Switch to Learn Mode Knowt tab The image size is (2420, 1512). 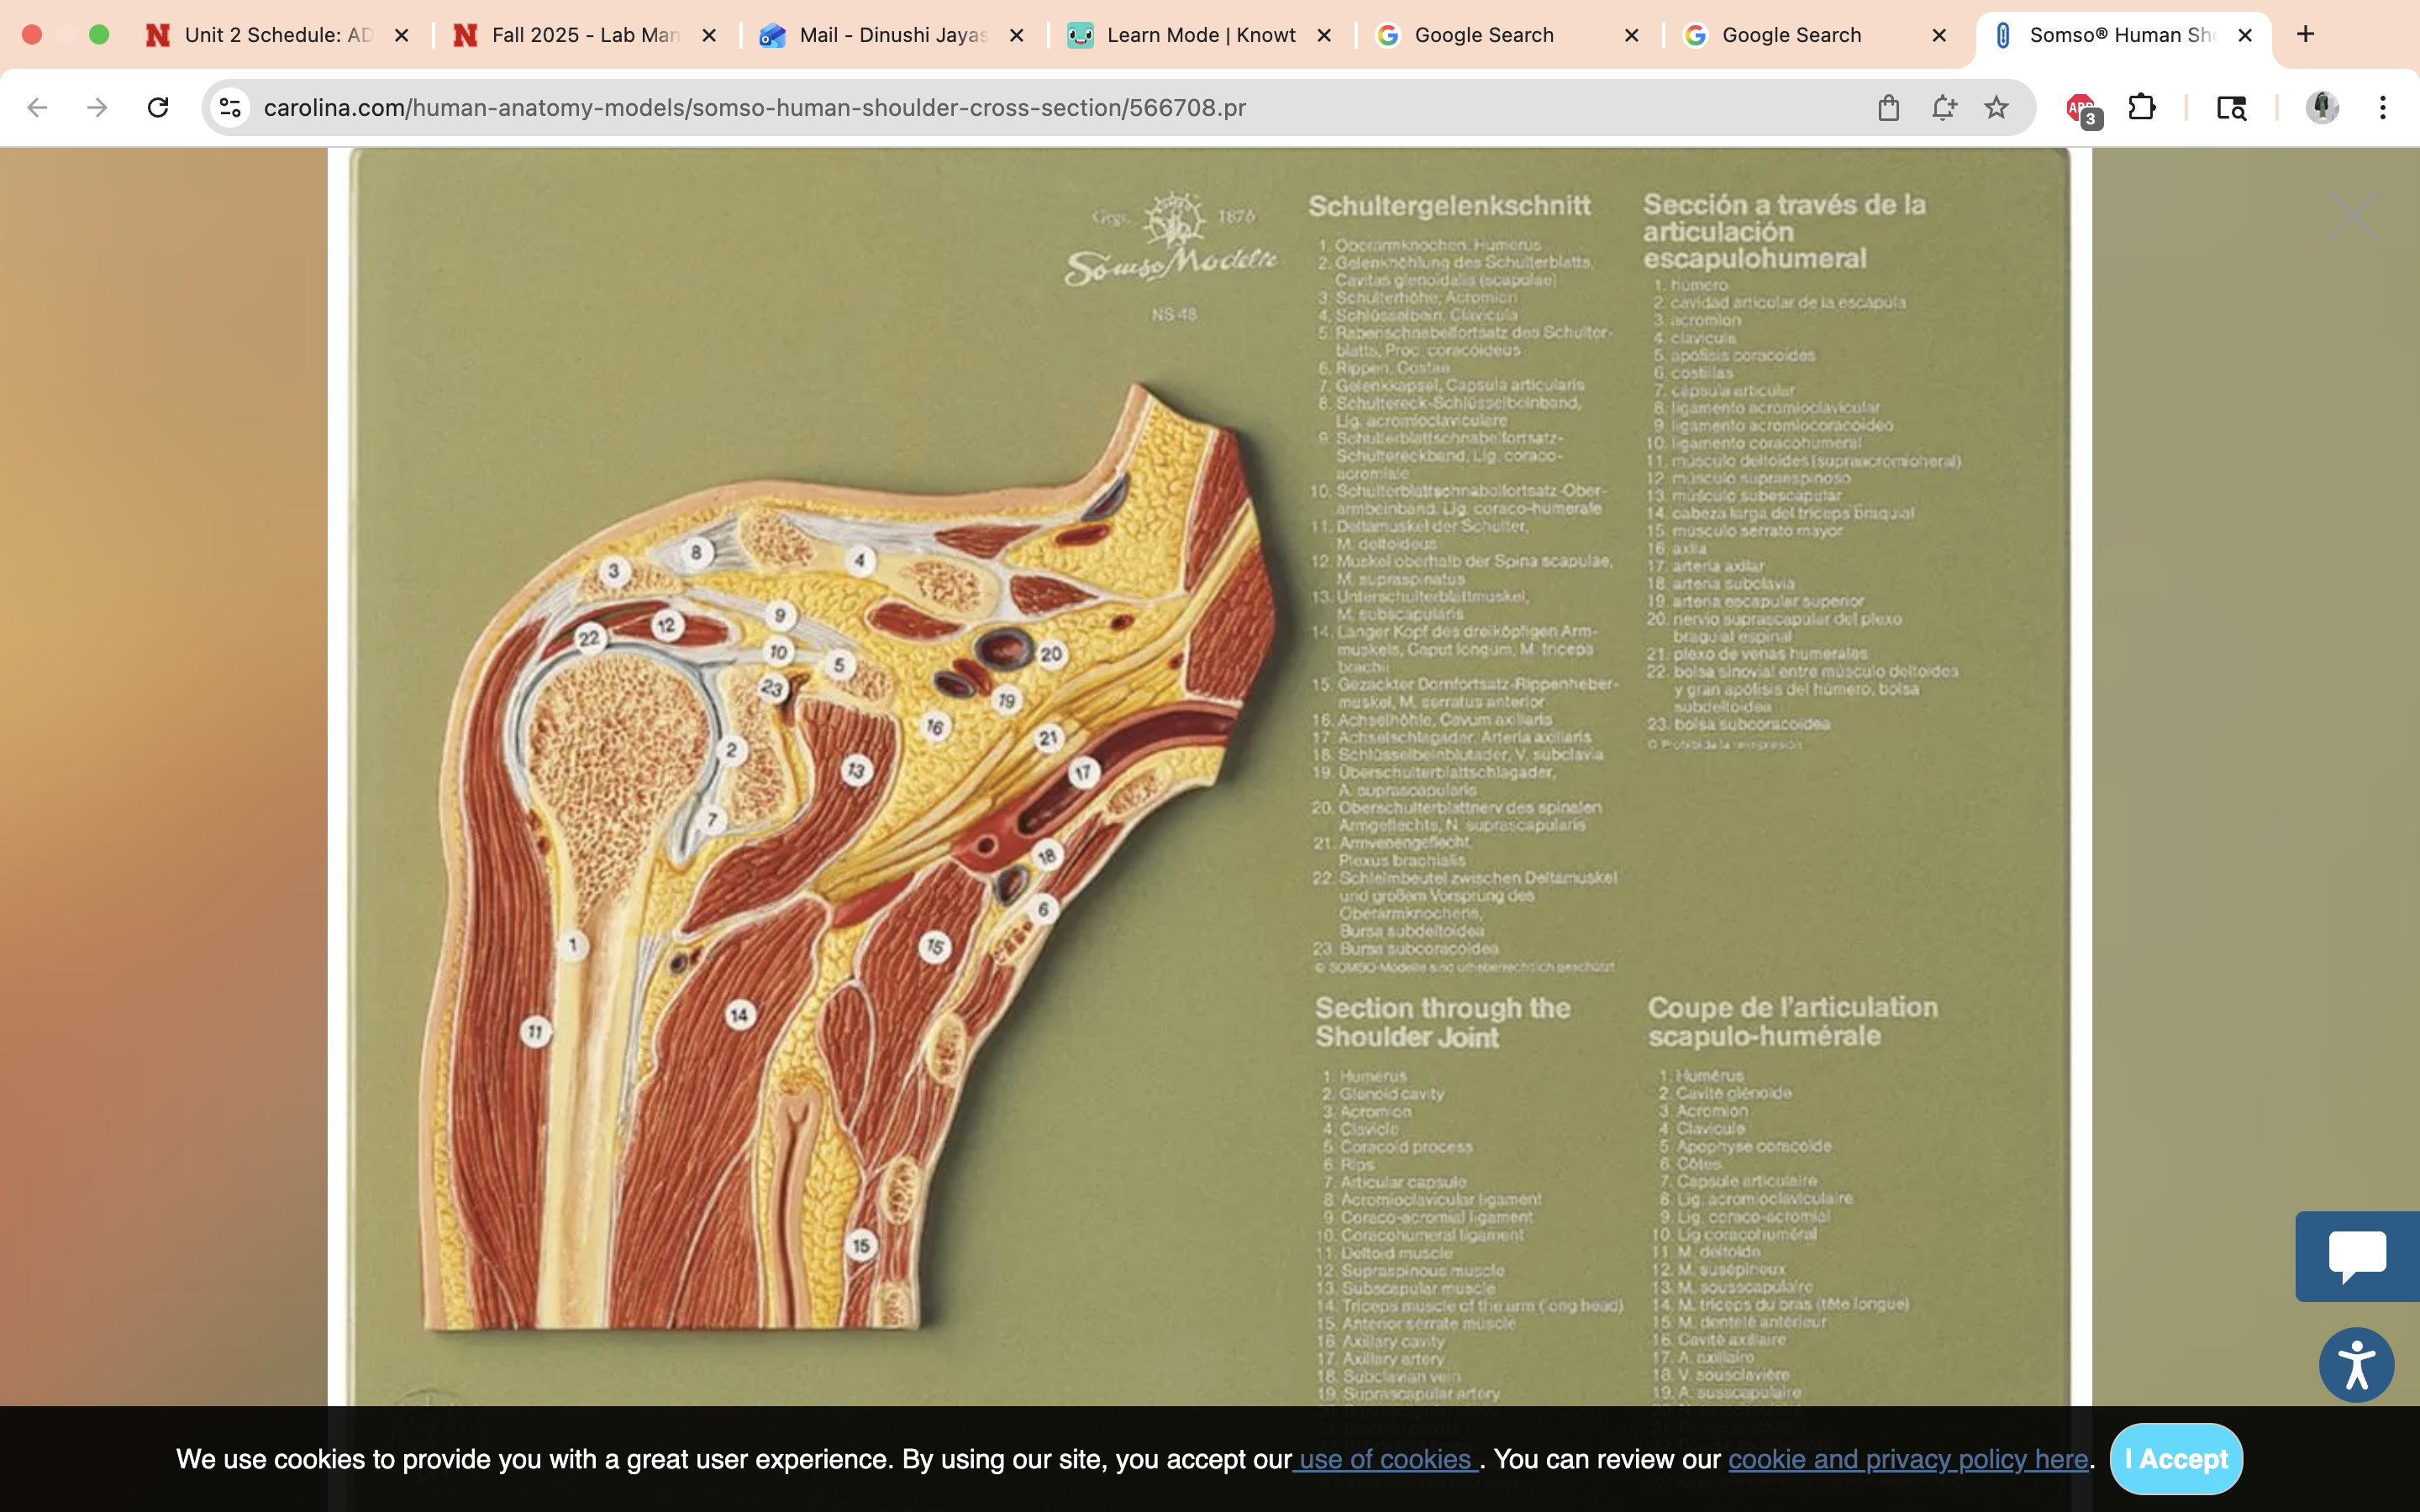(x=1200, y=35)
